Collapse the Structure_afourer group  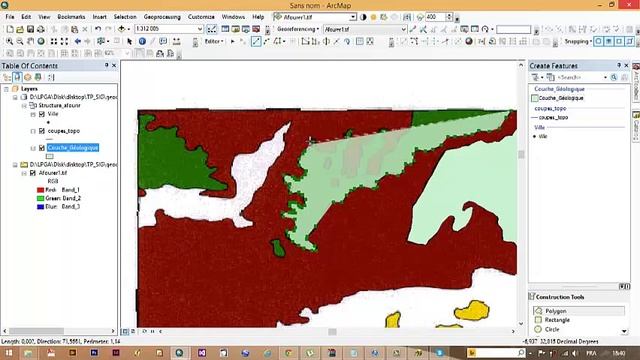(x=24, y=106)
